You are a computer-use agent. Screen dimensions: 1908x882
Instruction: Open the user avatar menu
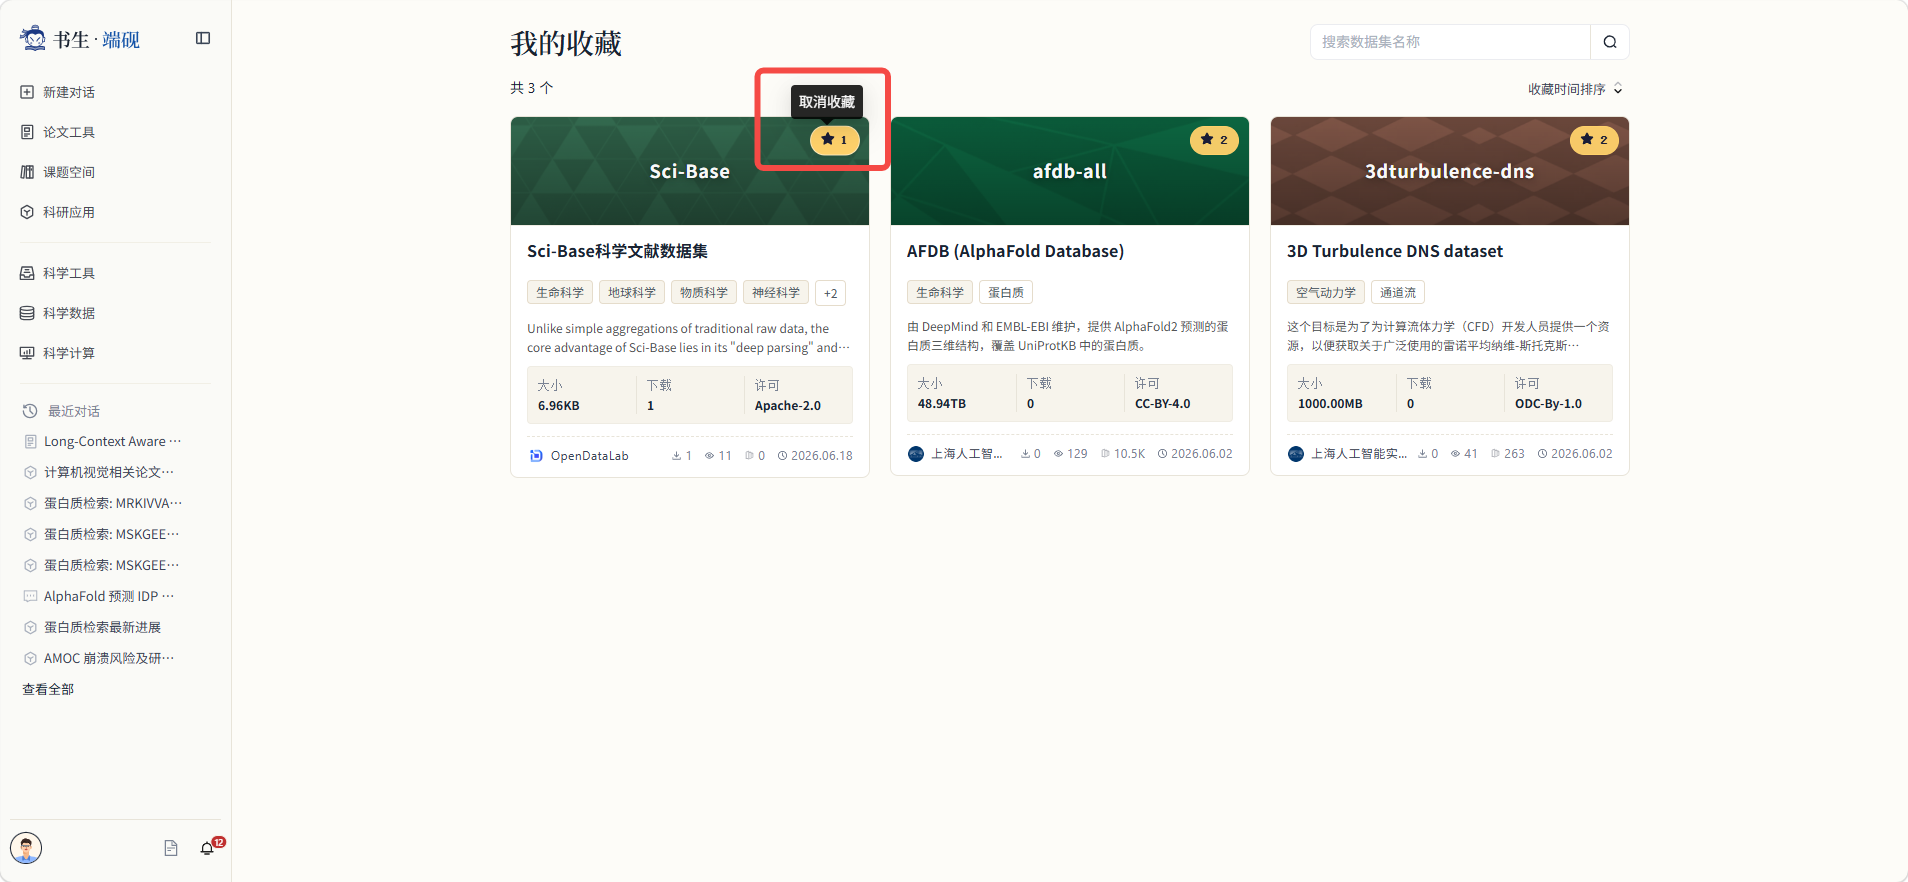coord(26,848)
